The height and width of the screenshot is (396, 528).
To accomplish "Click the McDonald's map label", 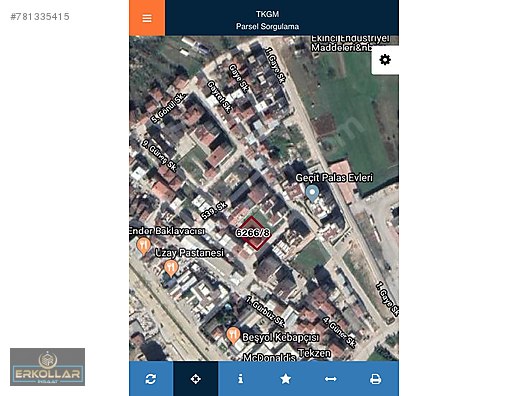I will pyautogui.click(x=269, y=357).
